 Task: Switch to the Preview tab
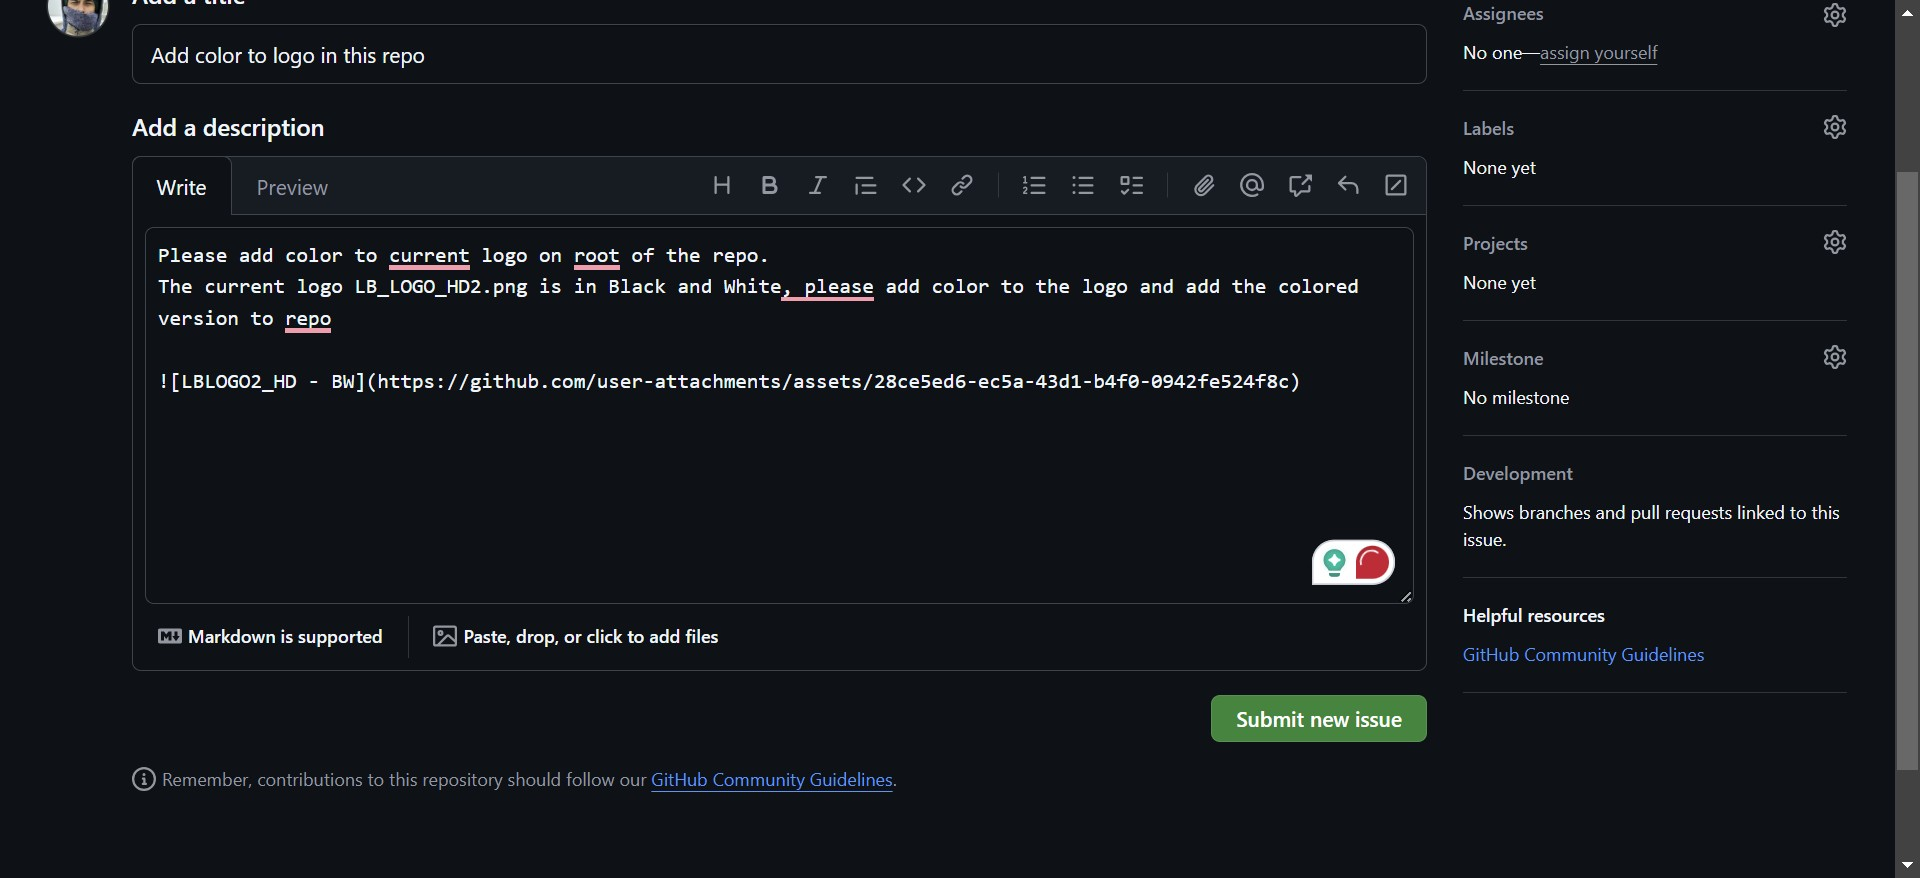(x=291, y=188)
